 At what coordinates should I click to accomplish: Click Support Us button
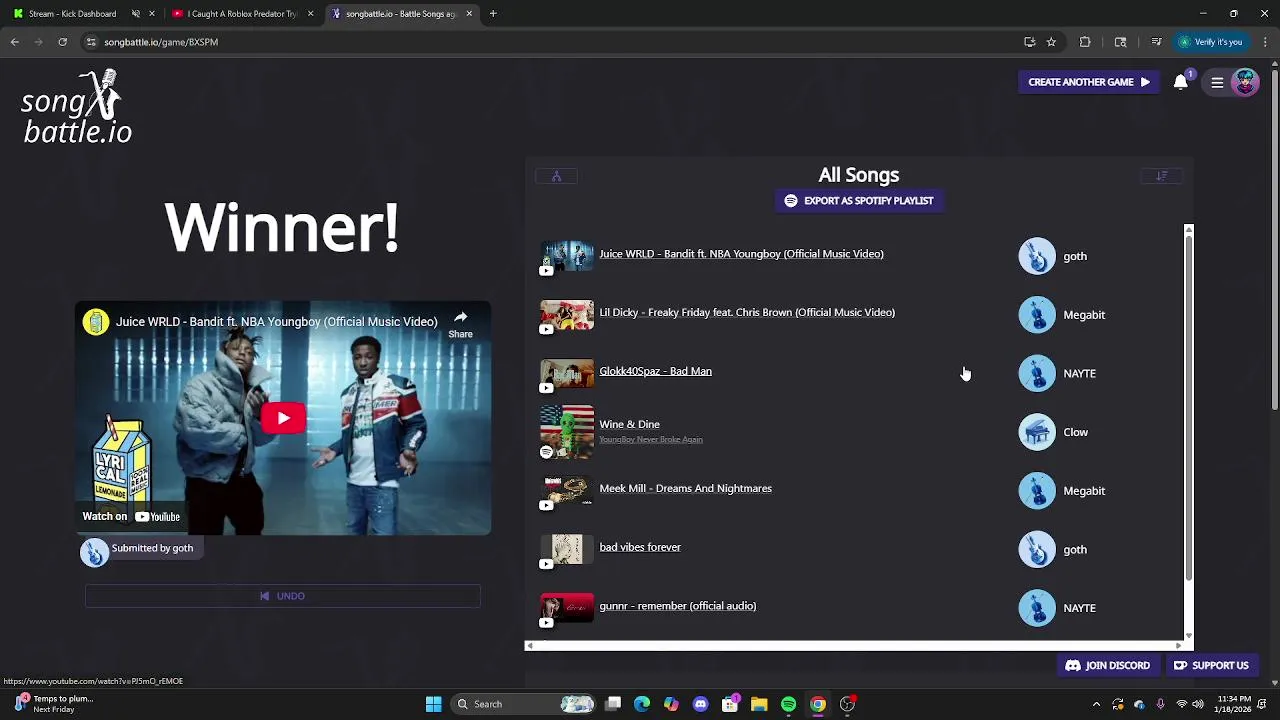(1211, 665)
